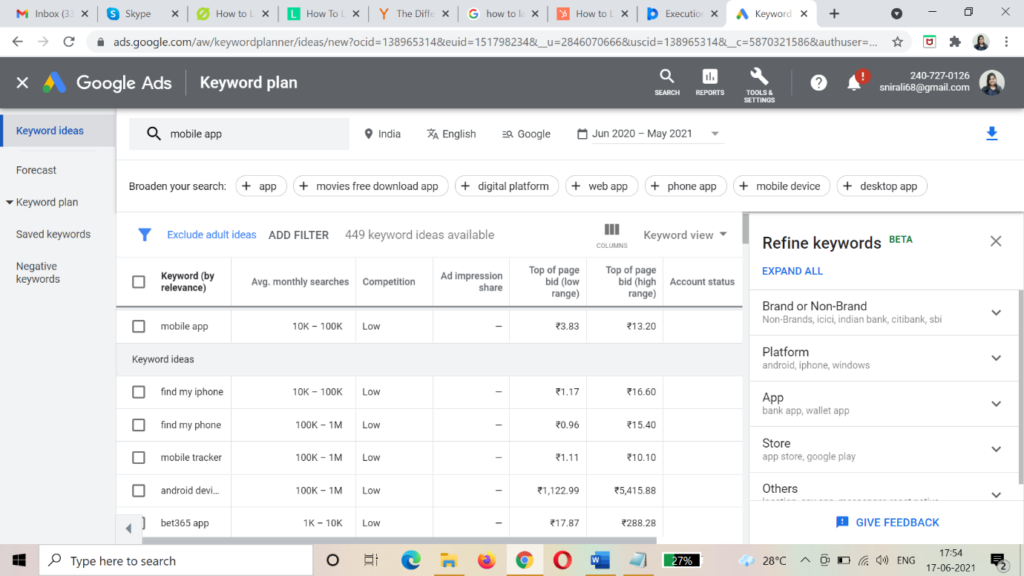Open the Search tool in Google Ads header
The image size is (1024, 576).
pyautogui.click(x=667, y=83)
